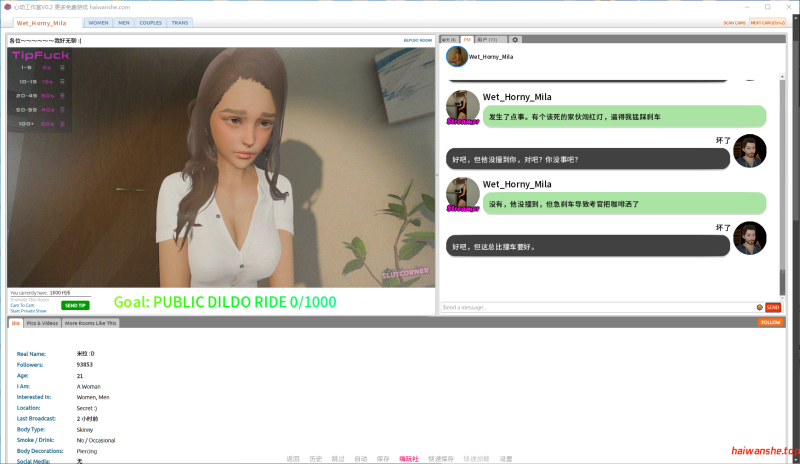Click the Location value Secret :)

tap(87, 408)
